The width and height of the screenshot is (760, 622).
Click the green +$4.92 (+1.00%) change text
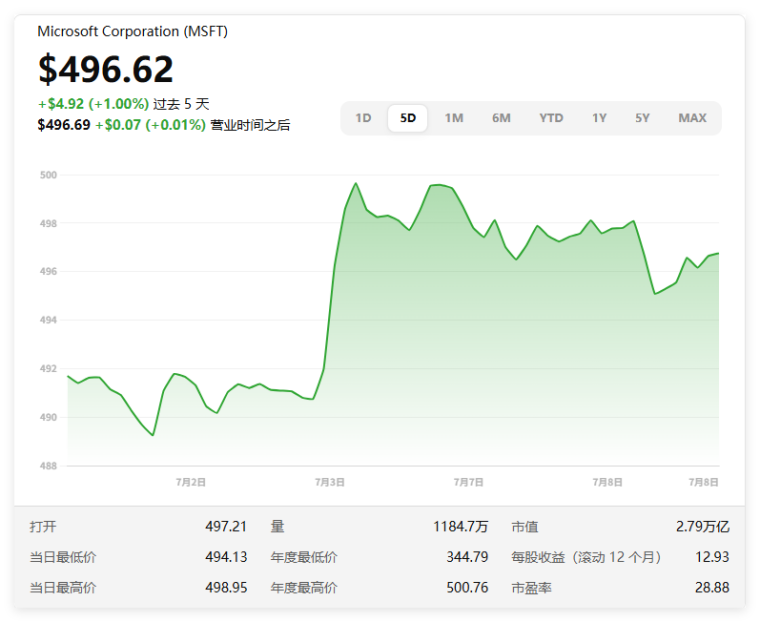94,104
